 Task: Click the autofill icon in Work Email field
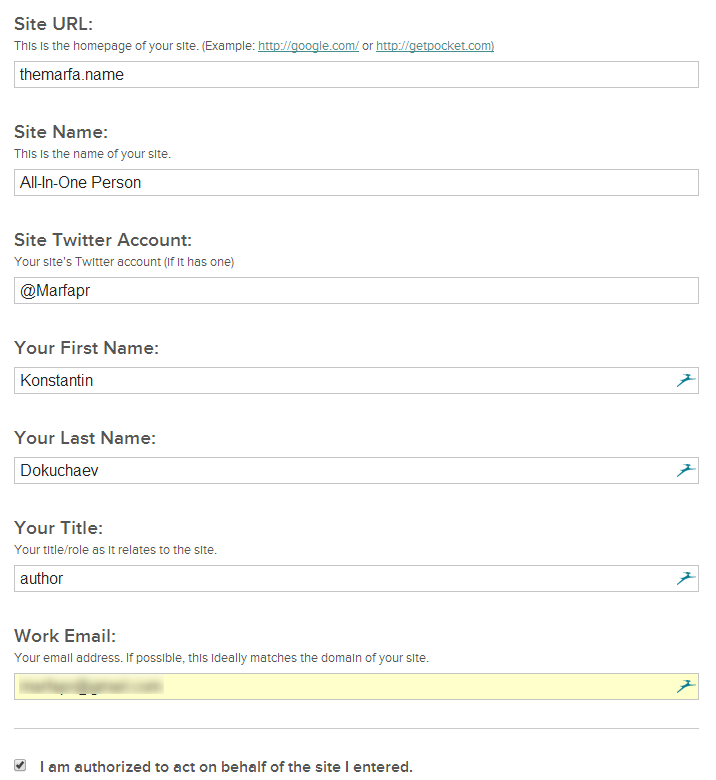(x=686, y=686)
